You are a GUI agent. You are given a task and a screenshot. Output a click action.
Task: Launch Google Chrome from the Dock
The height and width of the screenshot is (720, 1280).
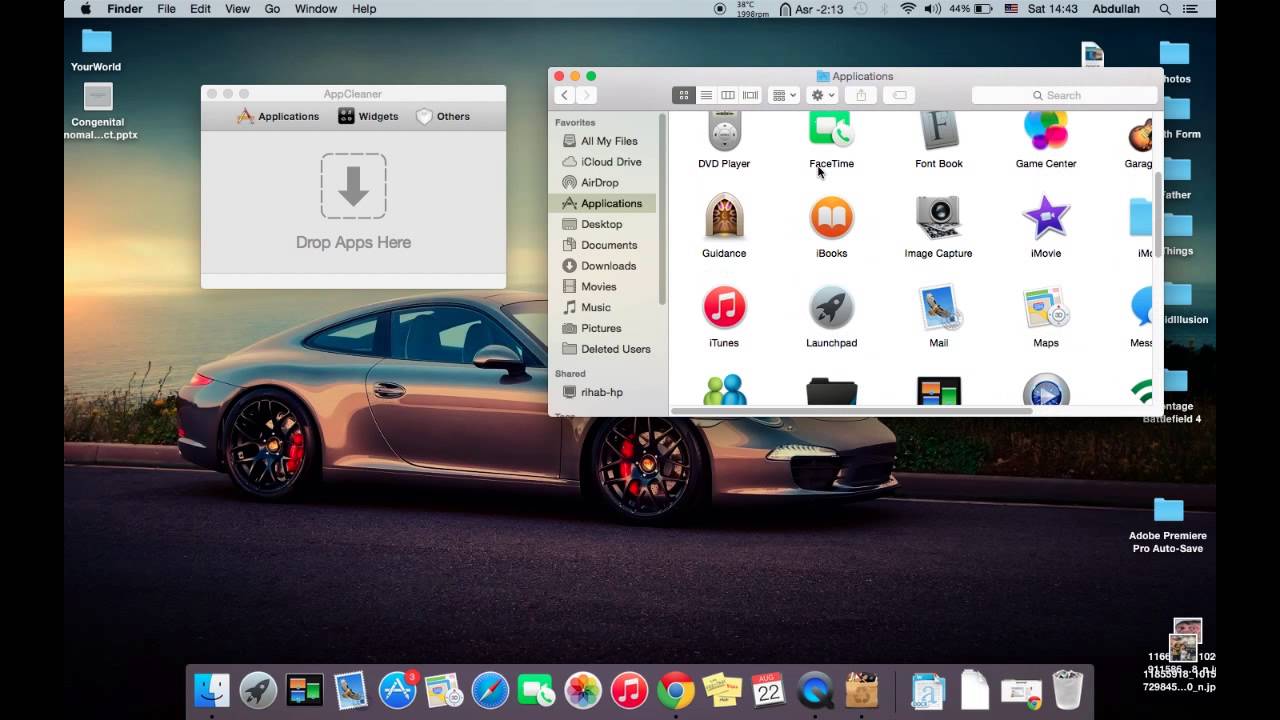pos(676,690)
